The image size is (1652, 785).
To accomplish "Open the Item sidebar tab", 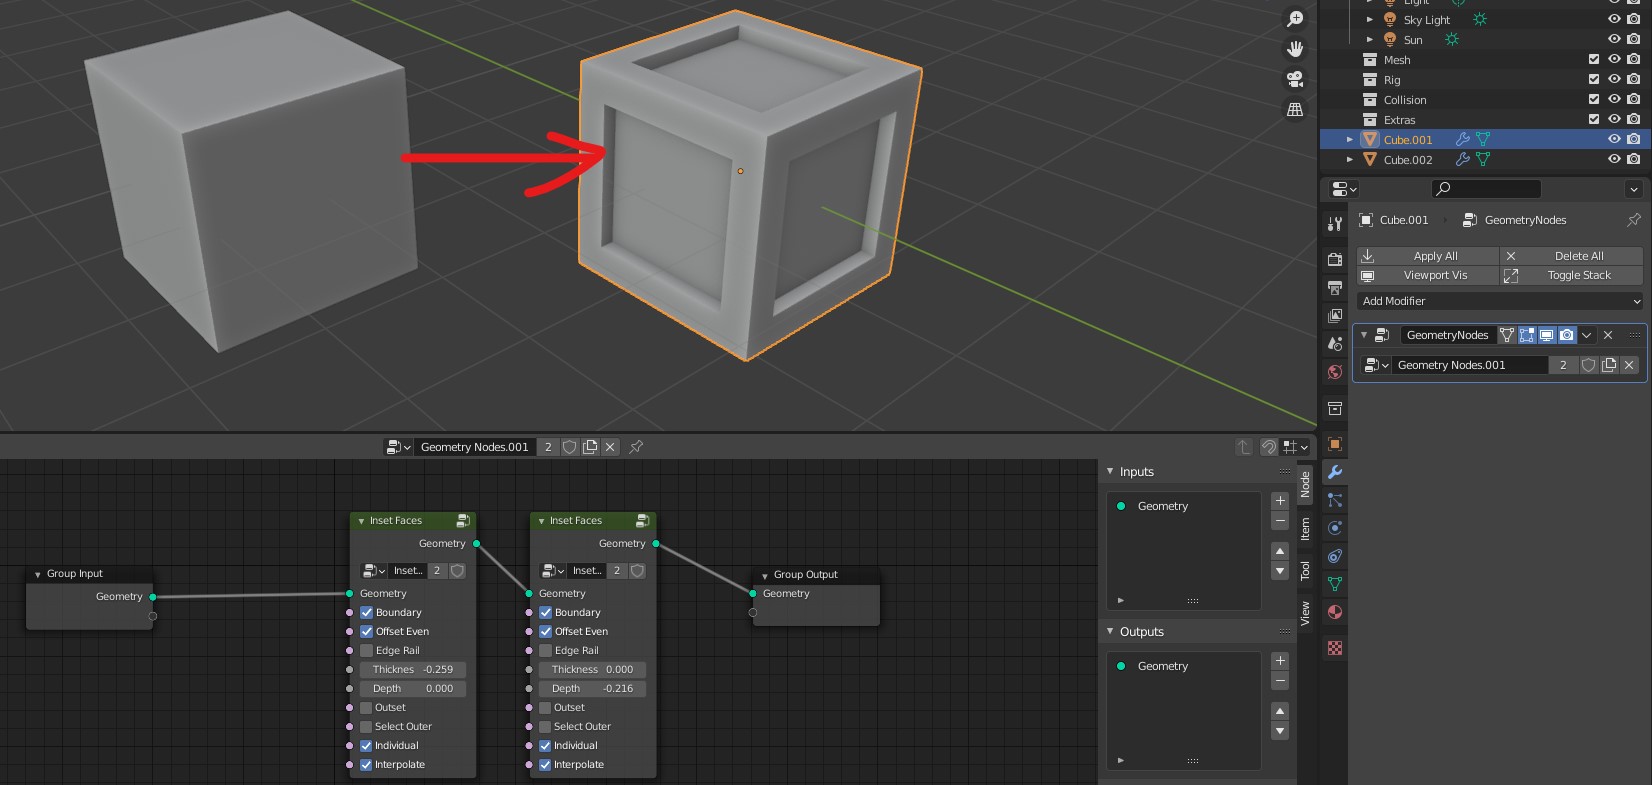I will pos(1305,529).
